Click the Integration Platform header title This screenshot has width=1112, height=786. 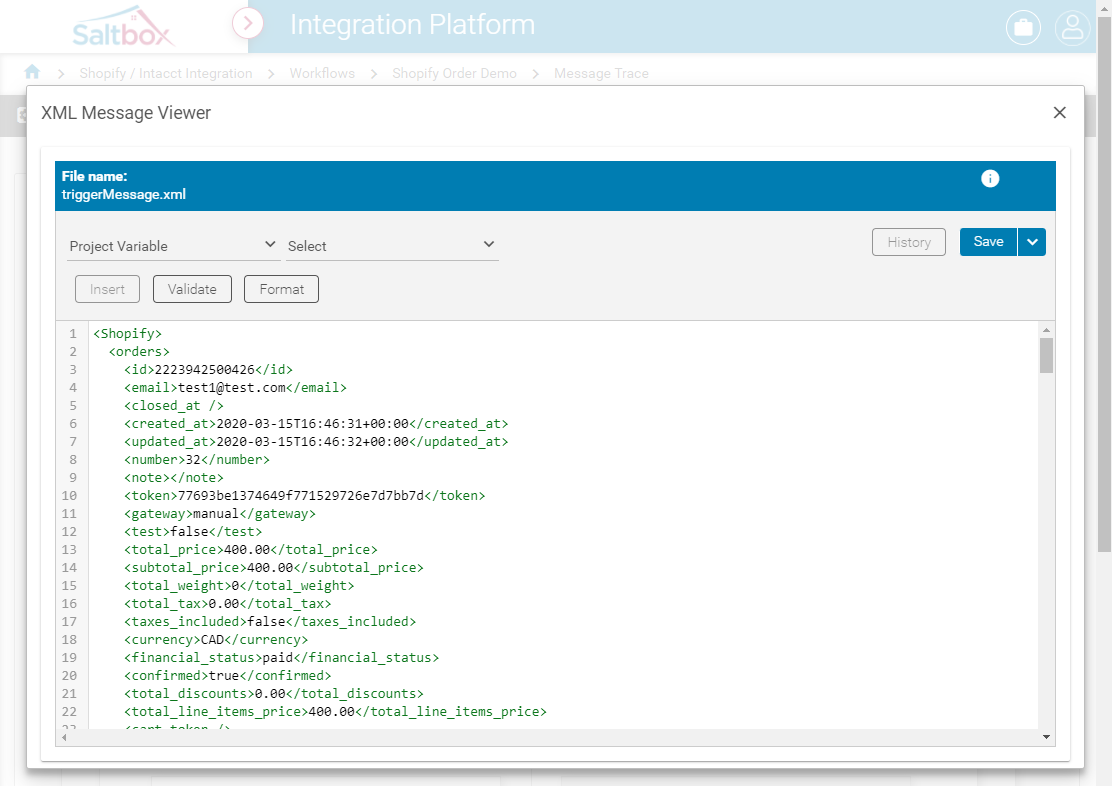pos(412,25)
